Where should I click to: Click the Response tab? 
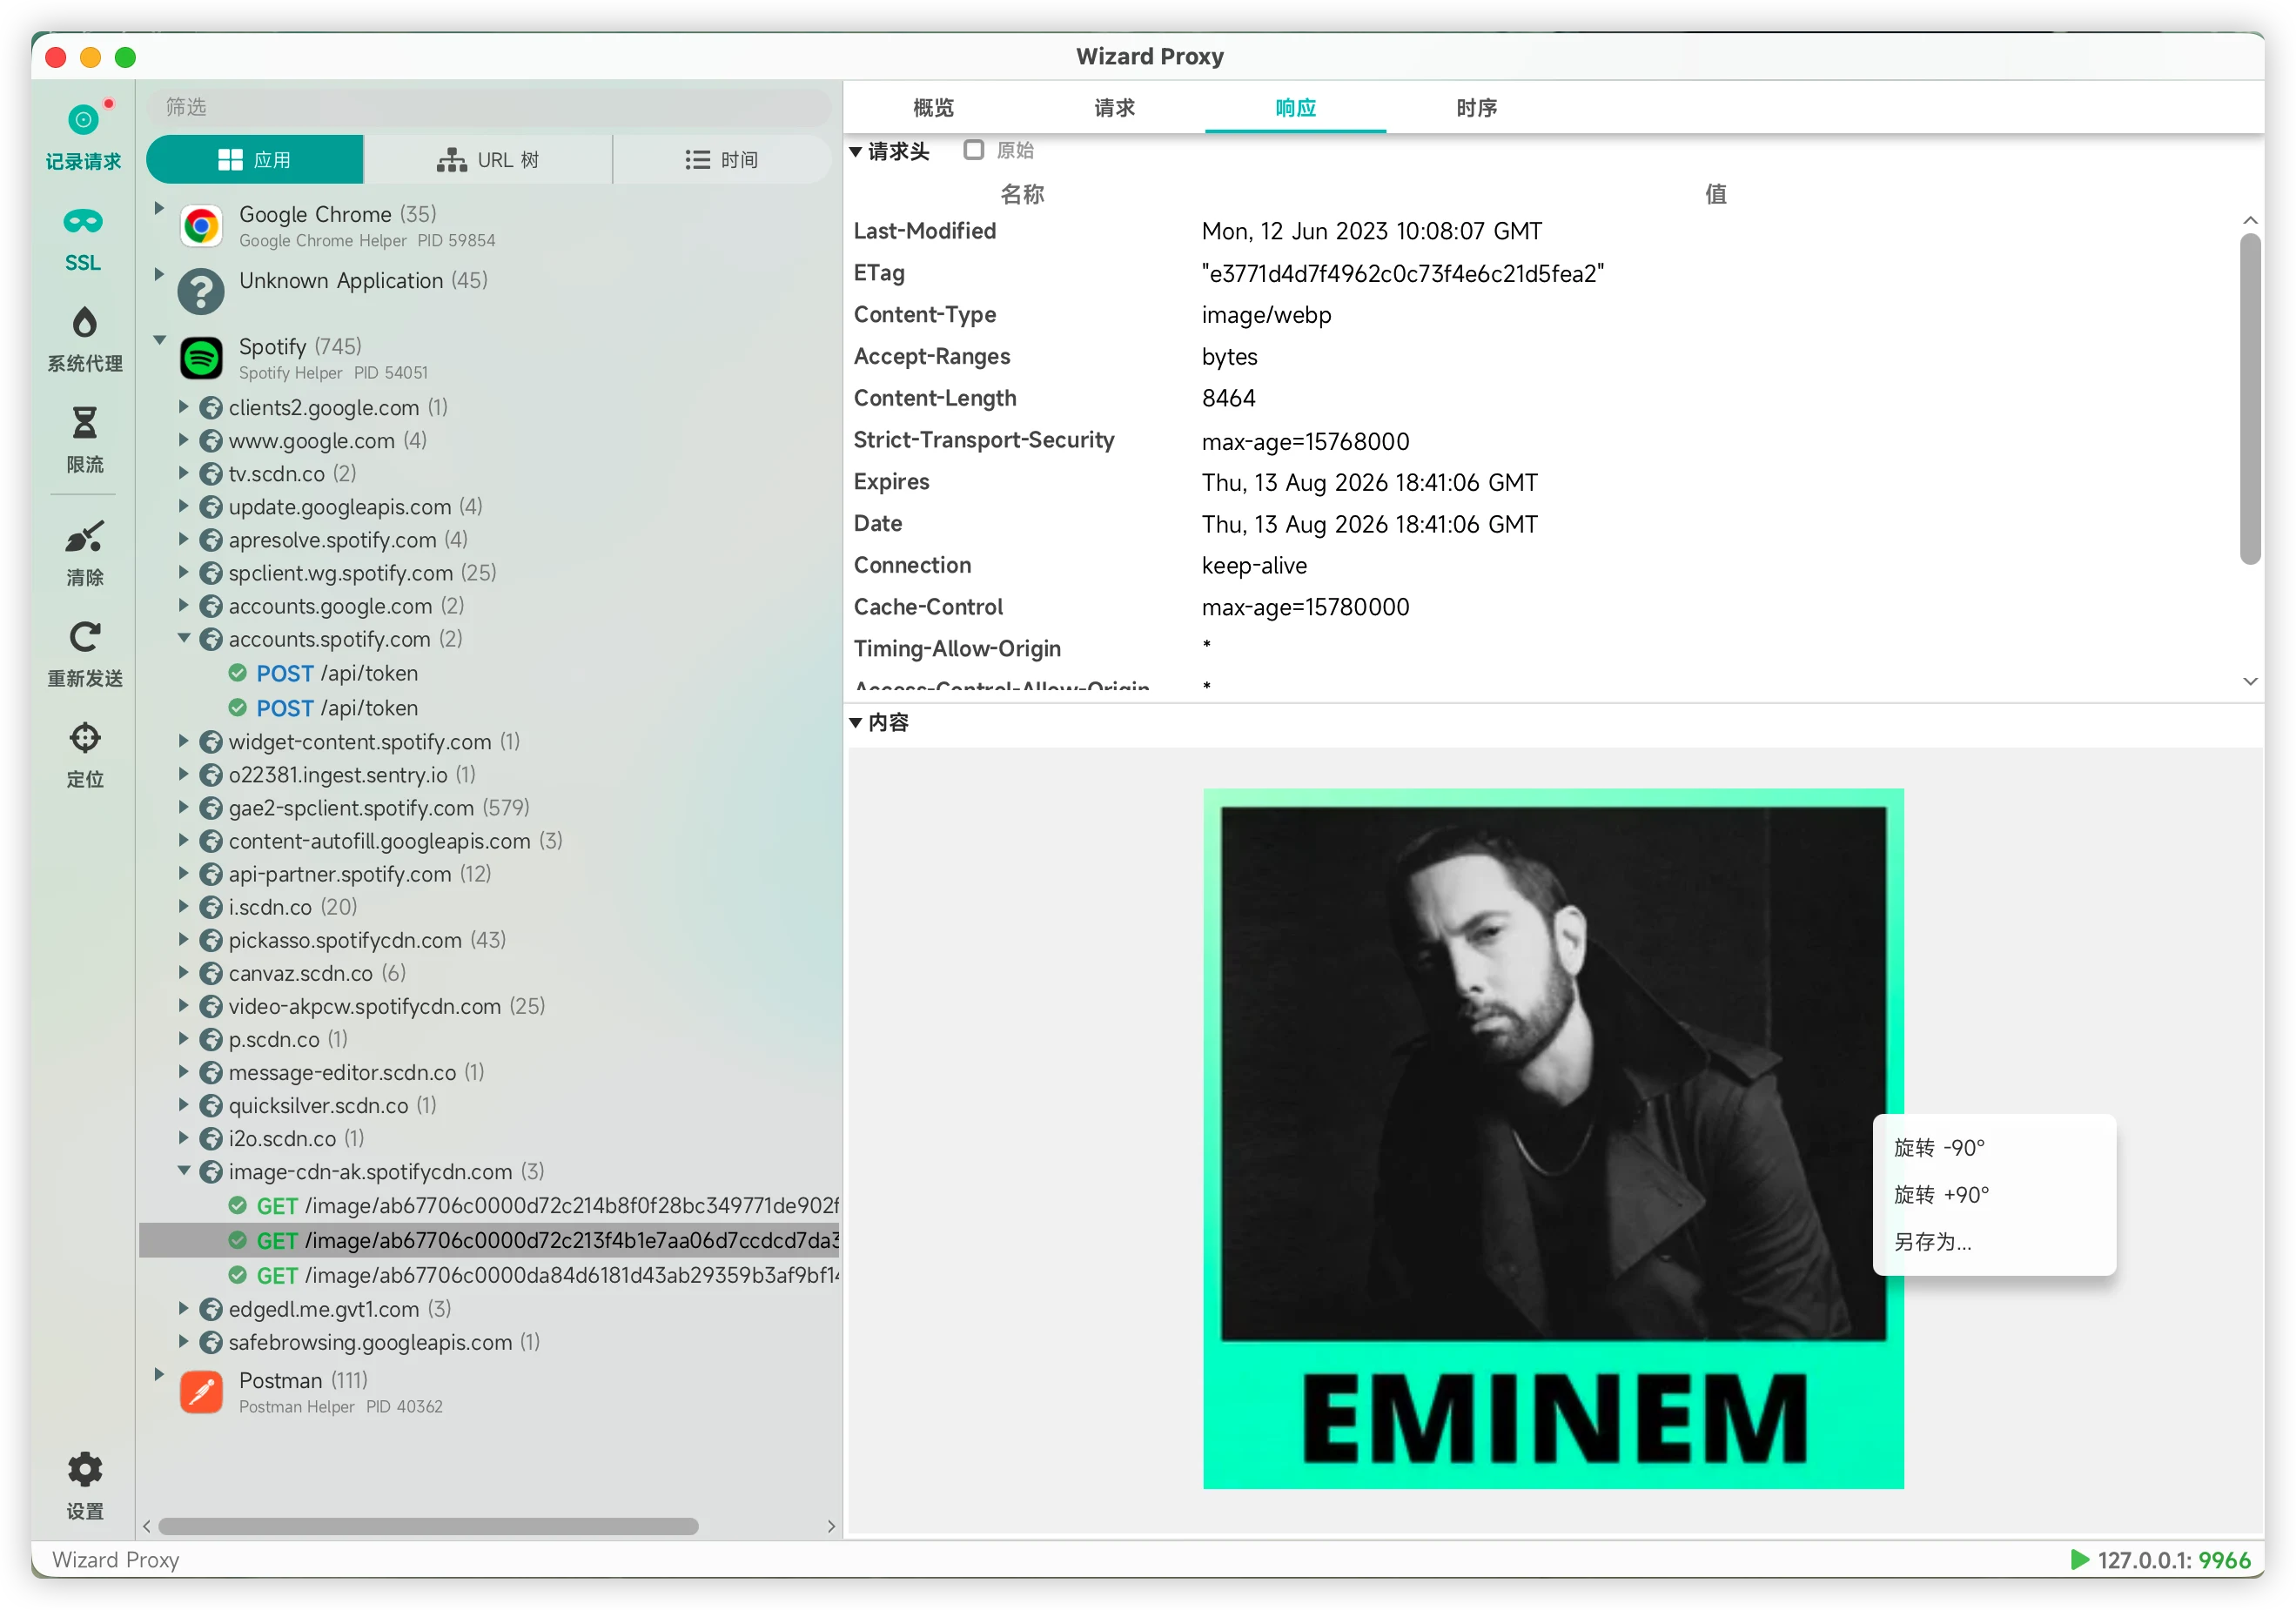tap(1295, 107)
